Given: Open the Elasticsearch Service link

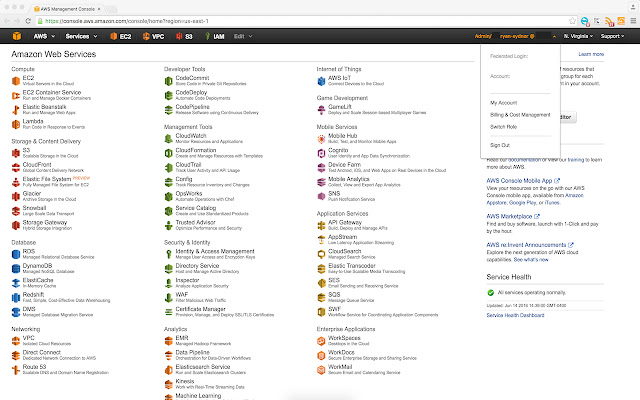Looking at the screenshot, I should coord(203,367).
